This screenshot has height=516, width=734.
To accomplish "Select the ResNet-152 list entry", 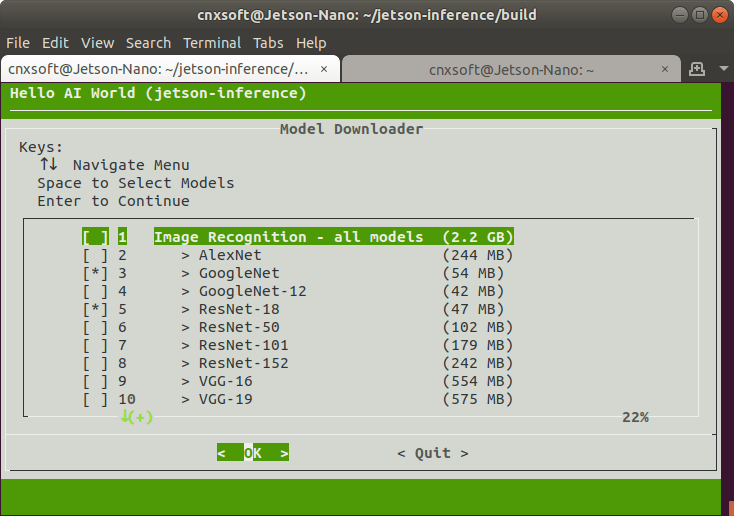I will click(x=243, y=363).
